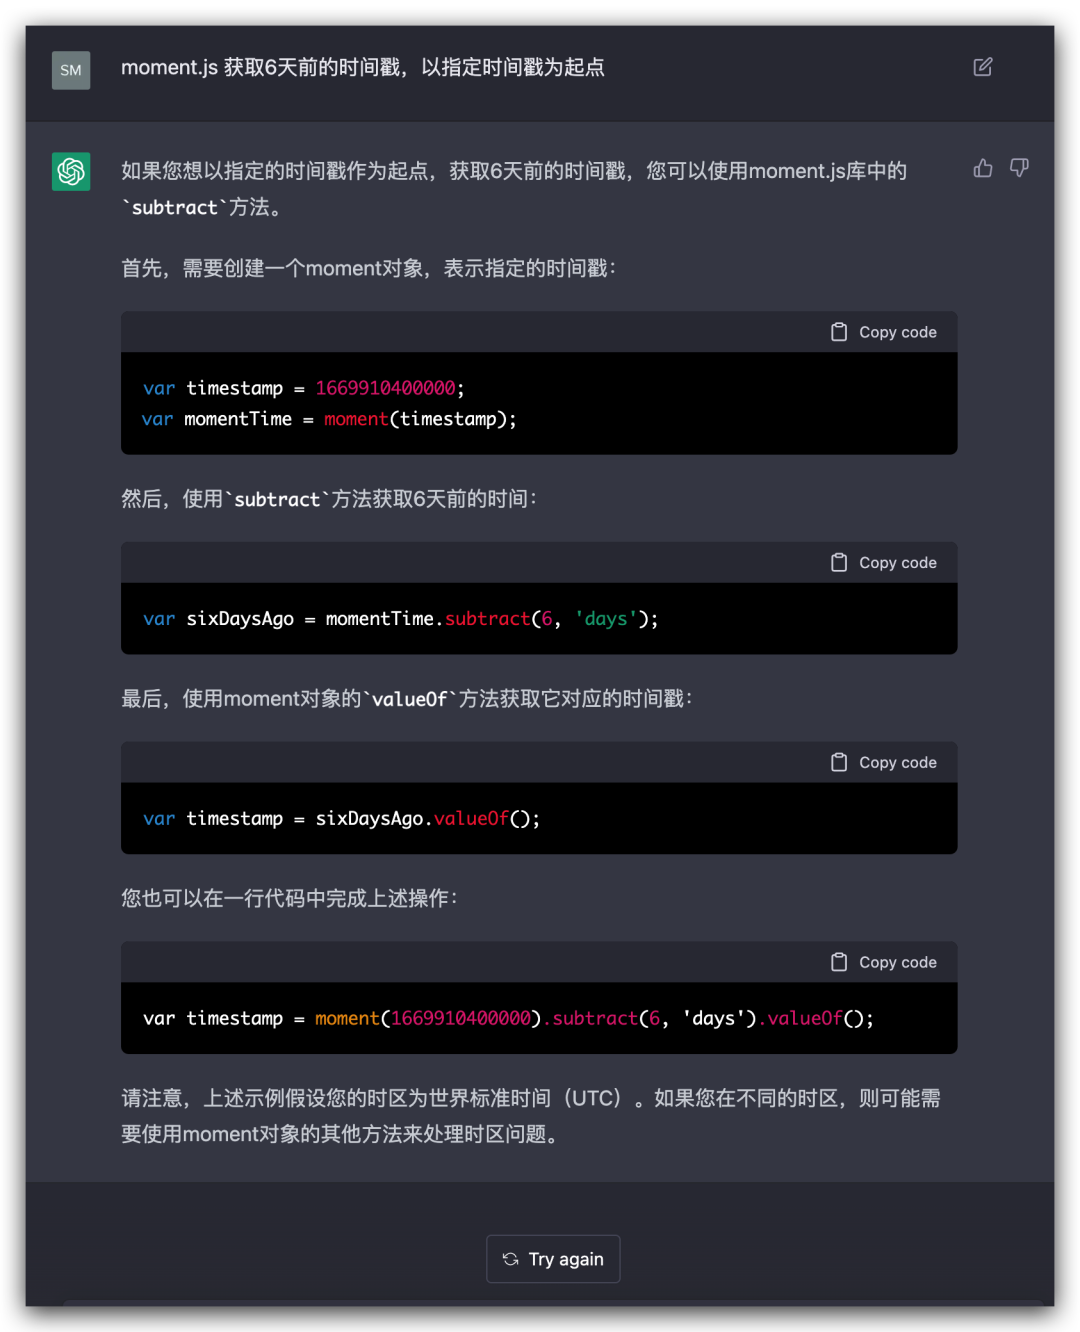
Task: Copy code of sixDaysAgo.valueOf snippet
Action: [884, 762]
